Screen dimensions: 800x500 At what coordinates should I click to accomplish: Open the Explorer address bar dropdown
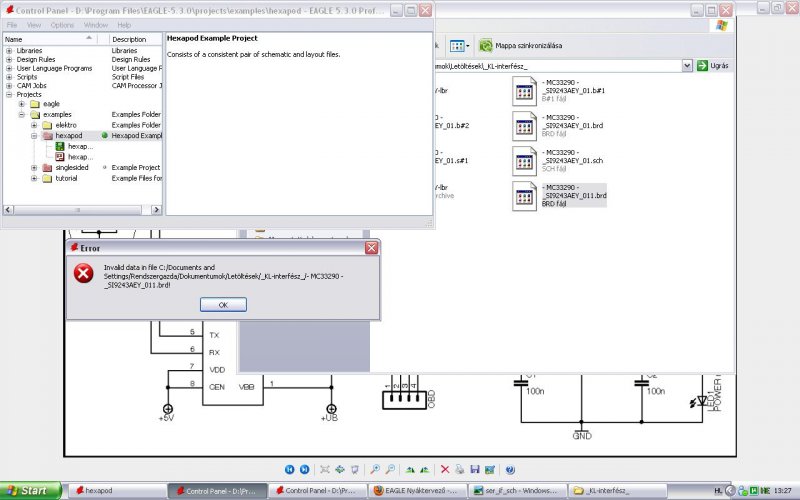[687, 65]
